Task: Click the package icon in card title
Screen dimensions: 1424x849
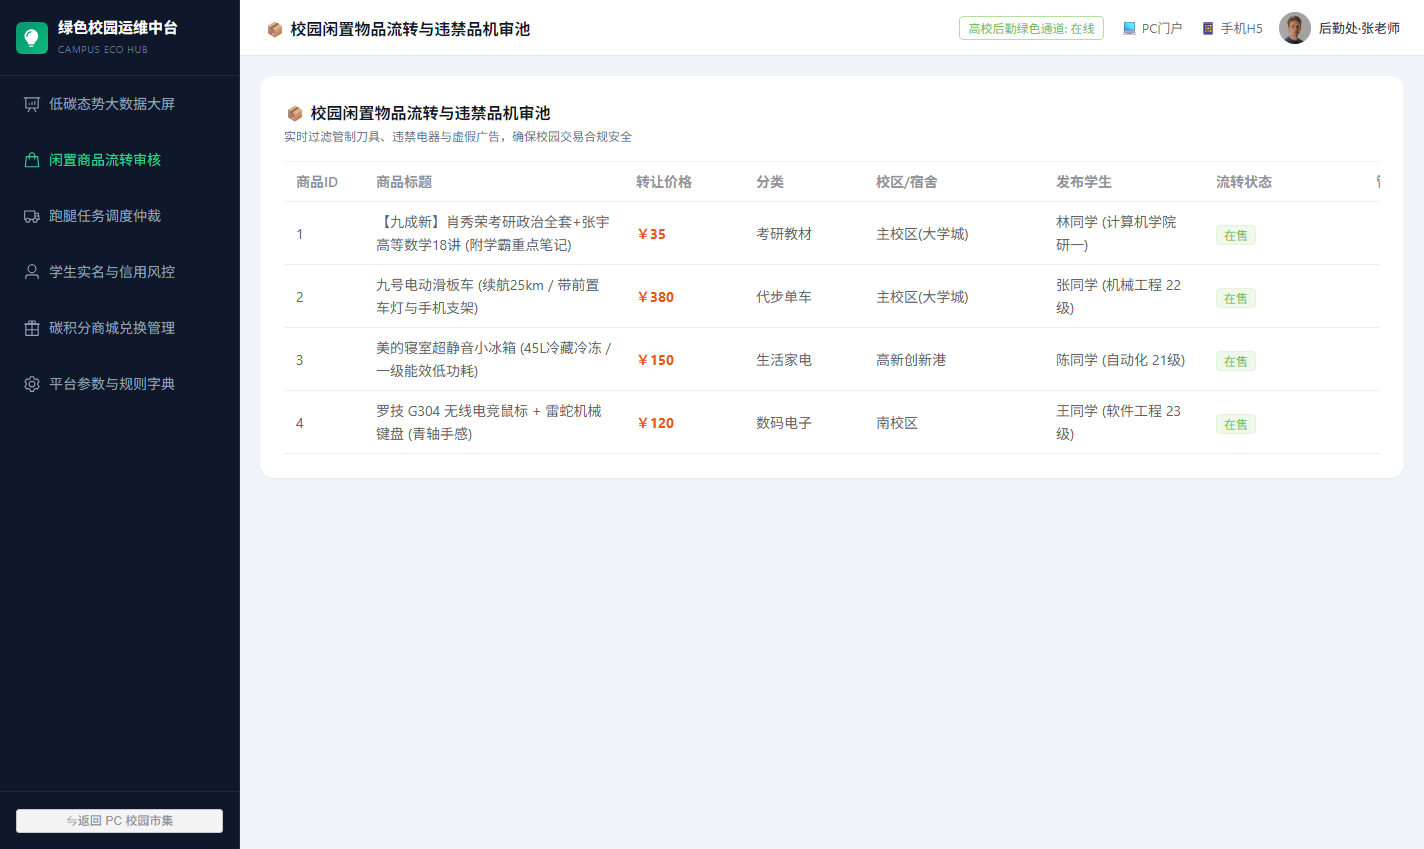Action: (295, 114)
